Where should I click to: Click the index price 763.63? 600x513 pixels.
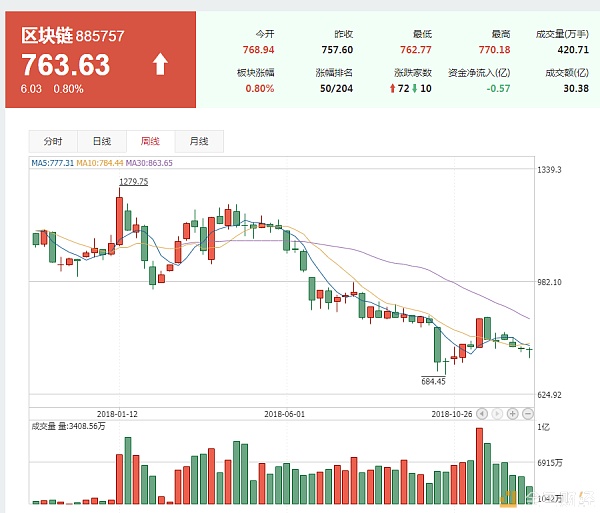pos(65,65)
